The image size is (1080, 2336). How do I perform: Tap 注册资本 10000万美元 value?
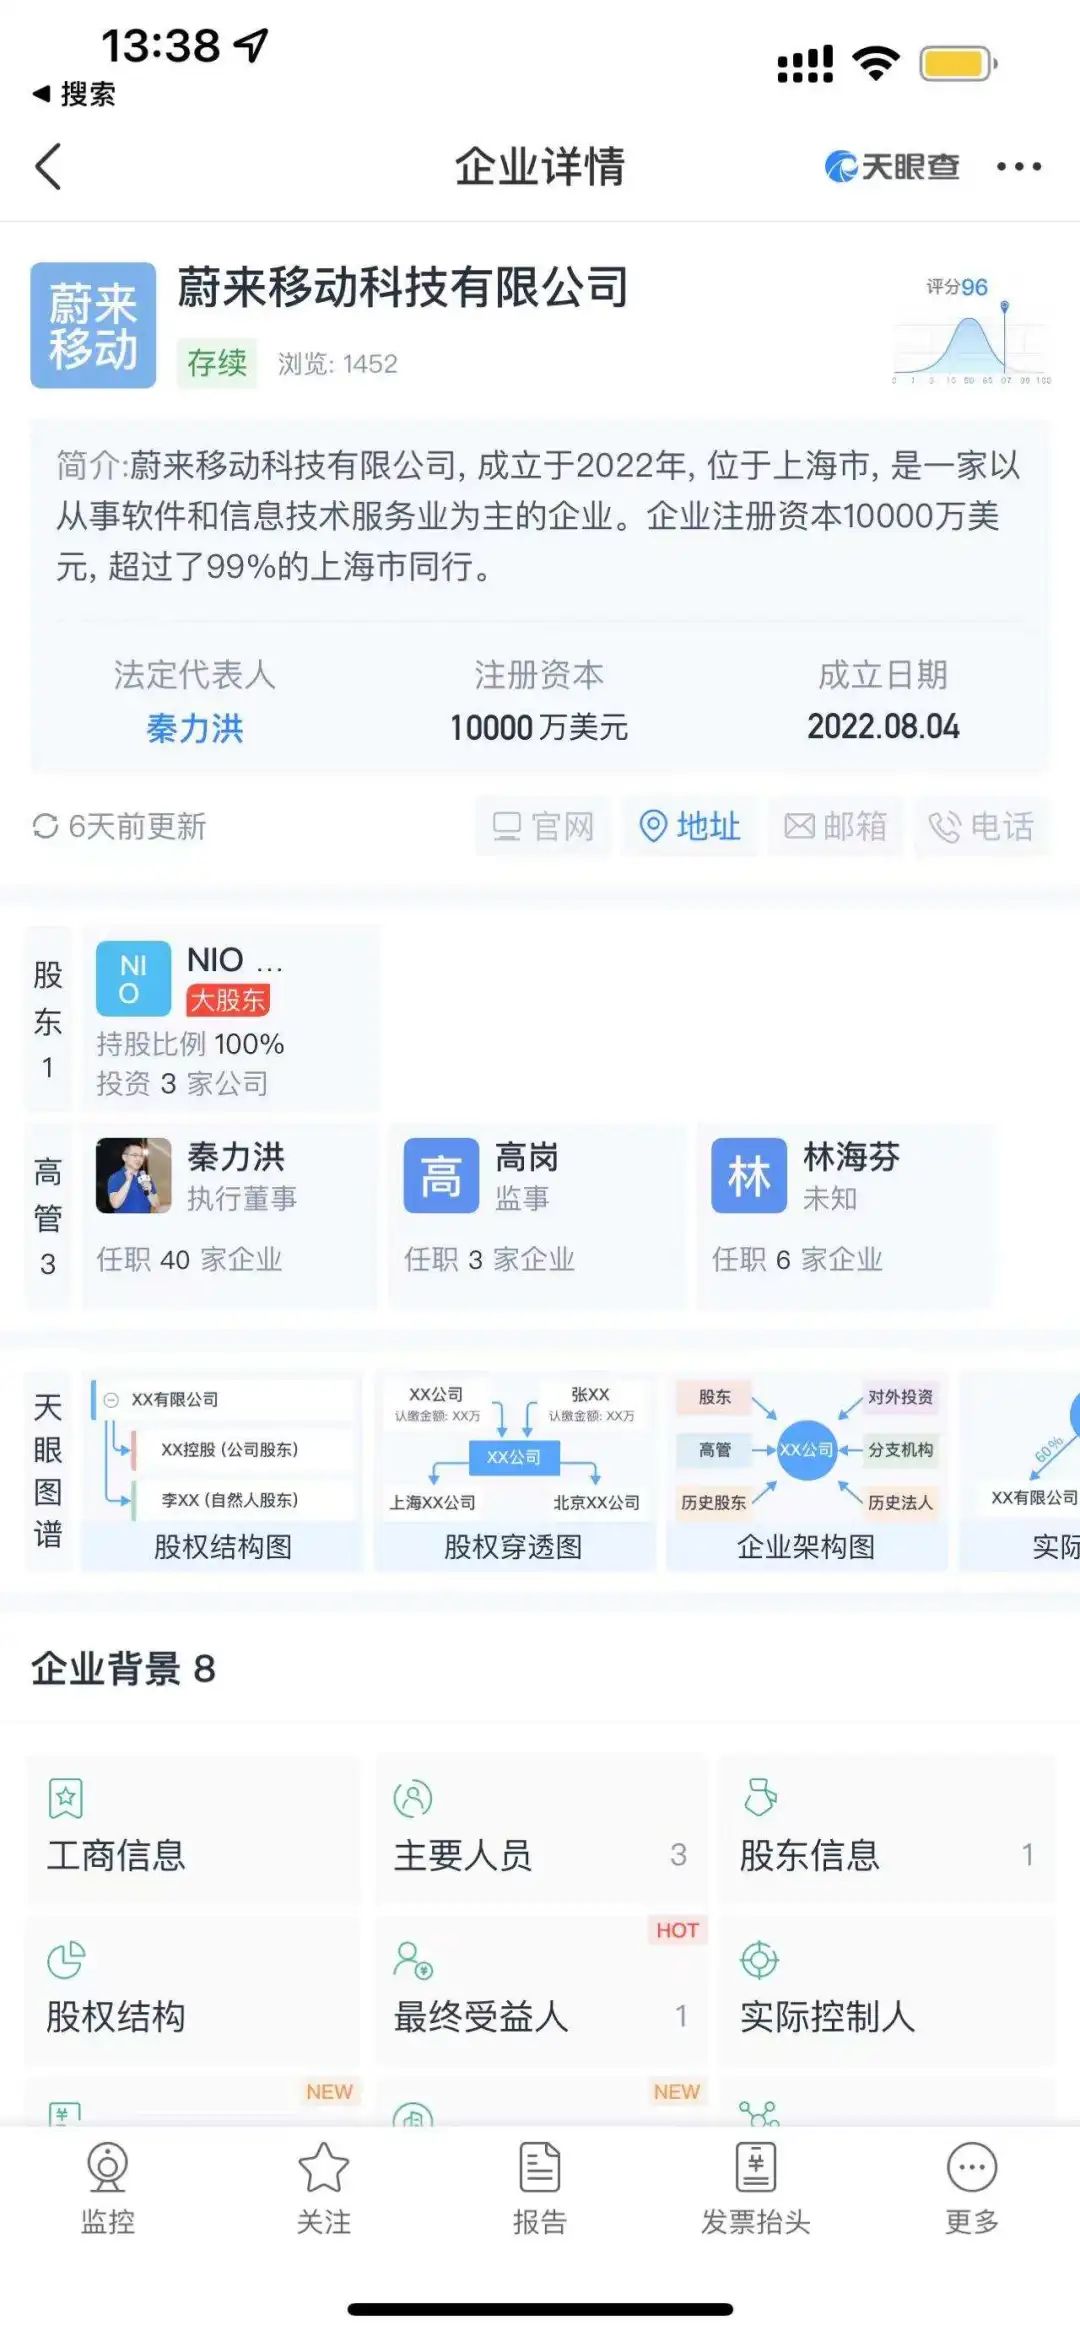[539, 727]
